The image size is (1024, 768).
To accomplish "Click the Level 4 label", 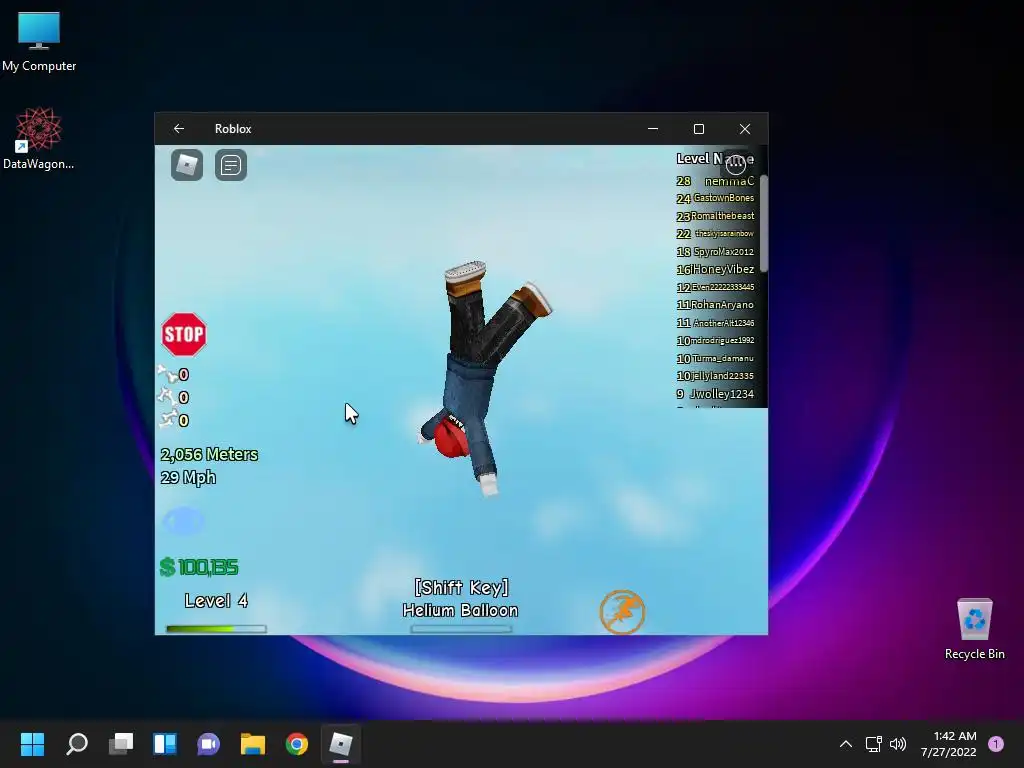I will (x=216, y=601).
